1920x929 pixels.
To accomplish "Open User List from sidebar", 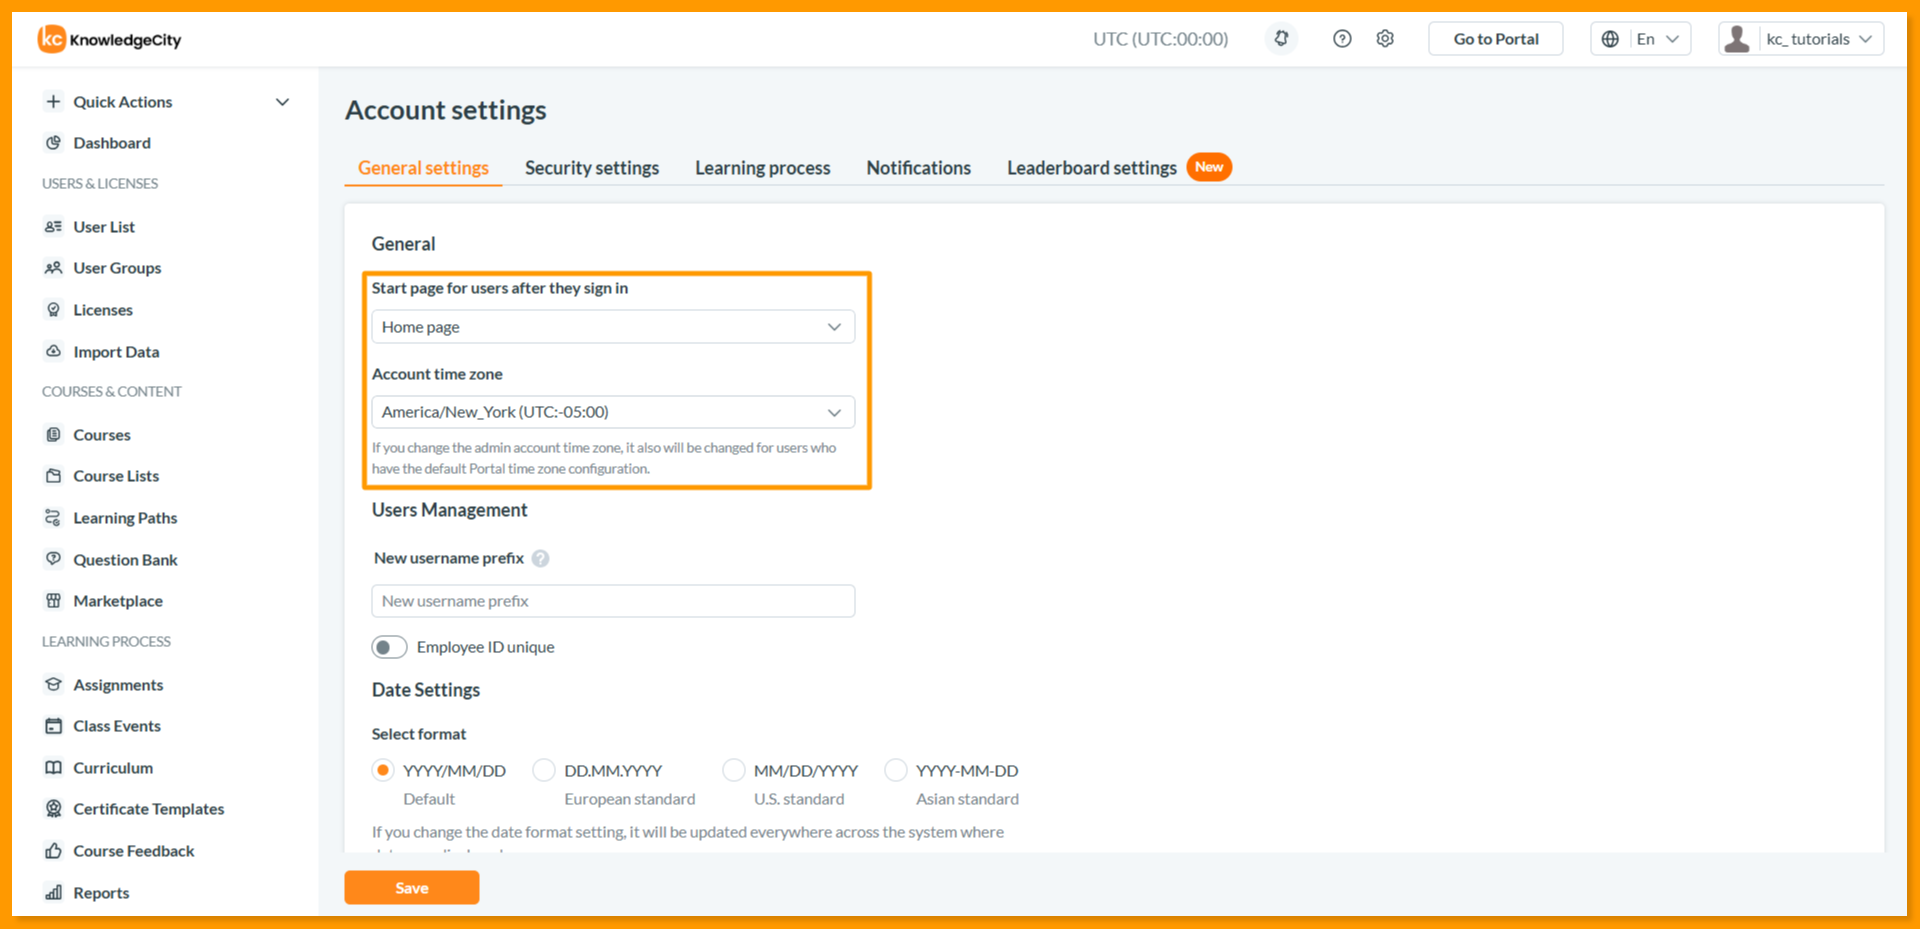I will click(104, 227).
